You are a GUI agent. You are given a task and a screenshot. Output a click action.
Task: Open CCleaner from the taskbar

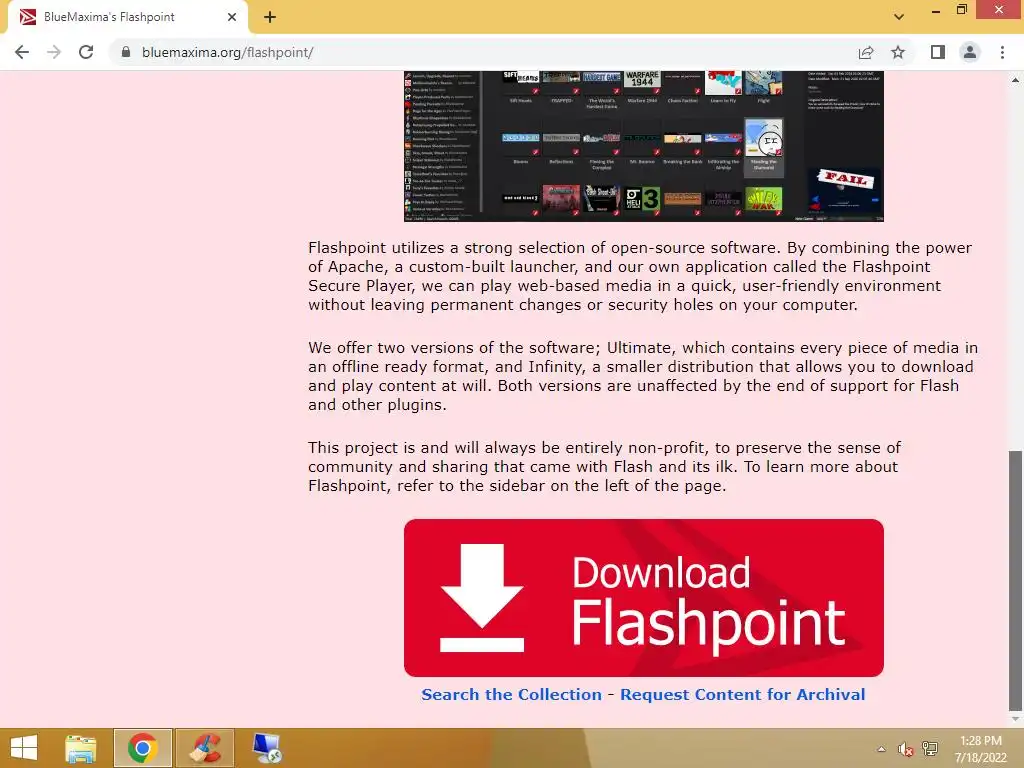(x=205, y=748)
